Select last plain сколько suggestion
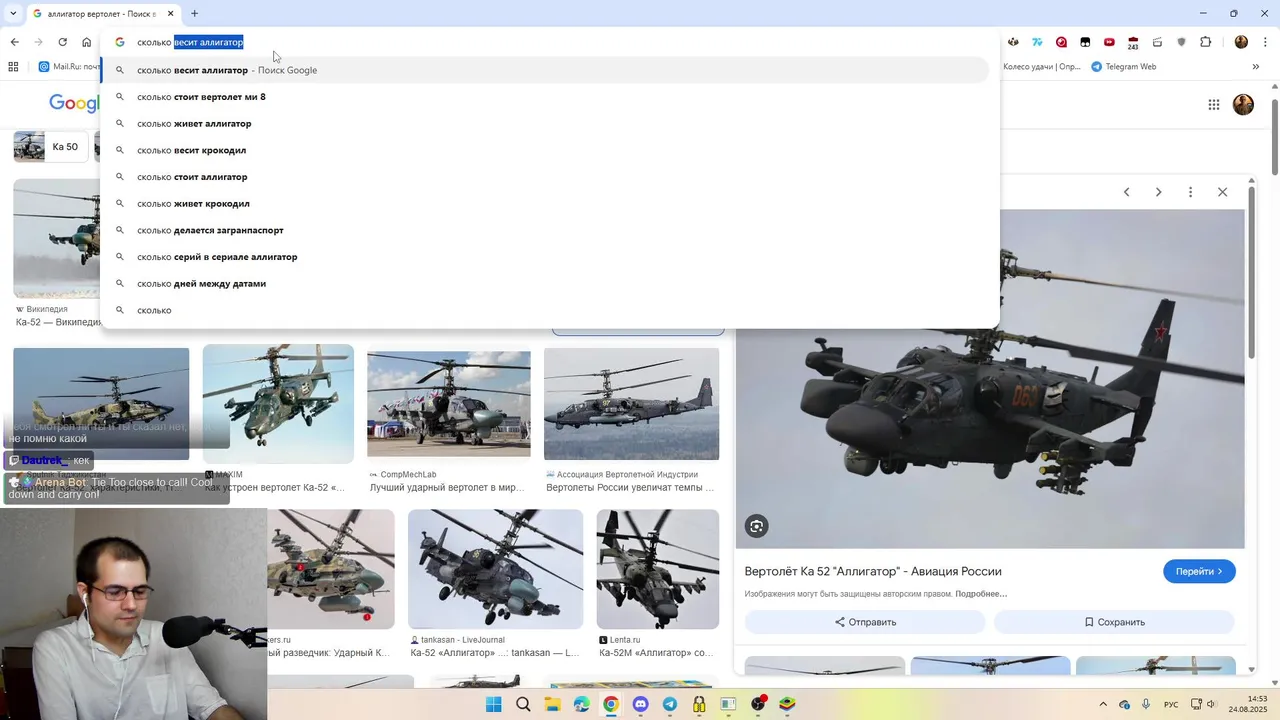Viewport: 1280px width, 720px height. pyautogui.click(x=544, y=310)
